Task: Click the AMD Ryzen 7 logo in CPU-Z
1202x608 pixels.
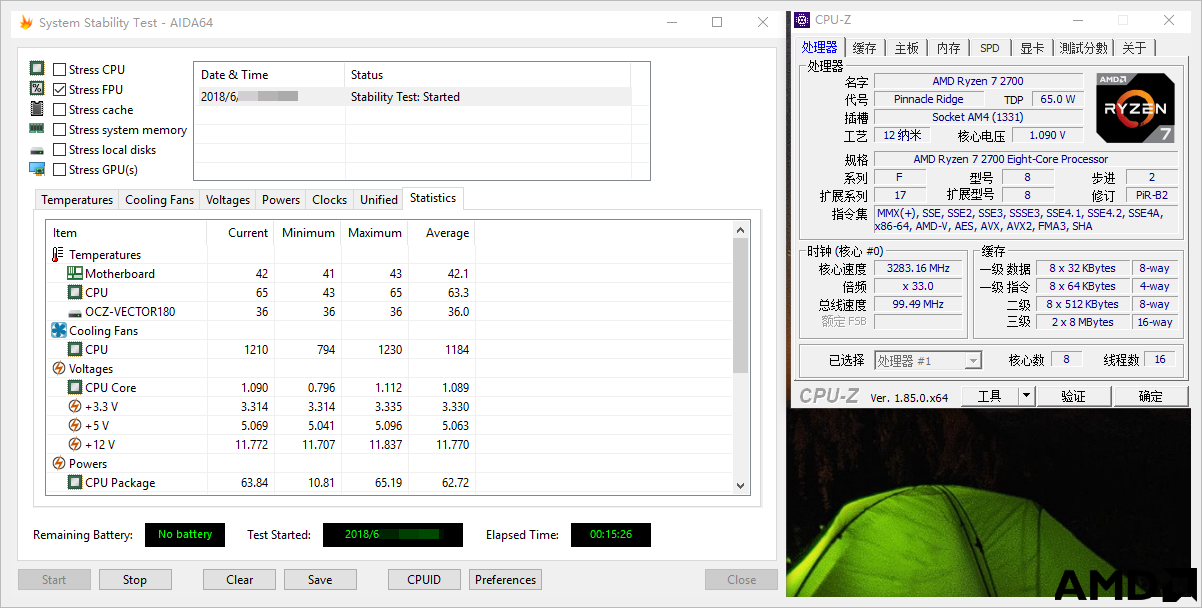Action: 1135,108
